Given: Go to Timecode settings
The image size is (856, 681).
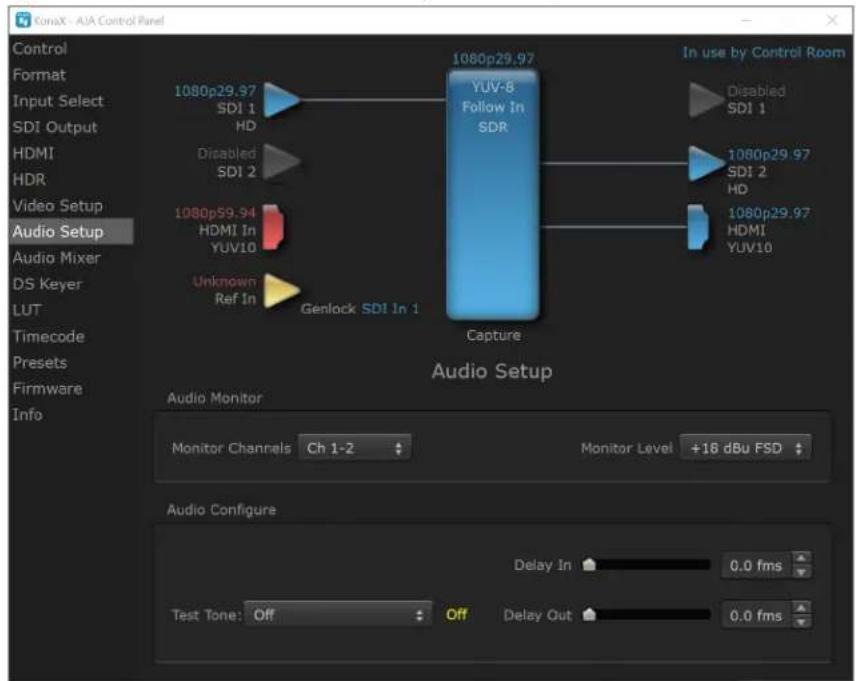Looking at the screenshot, I should (x=48, y=336).
